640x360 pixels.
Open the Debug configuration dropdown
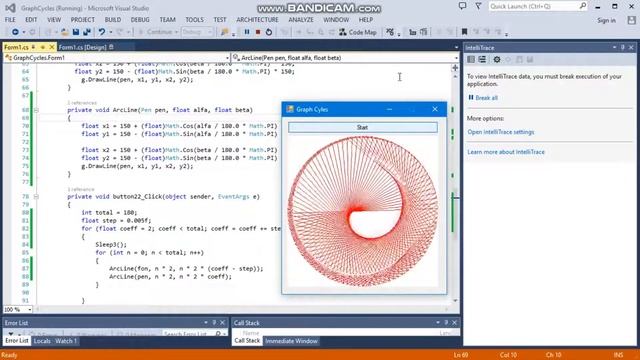pyautogui.click(x=197, y=32)
